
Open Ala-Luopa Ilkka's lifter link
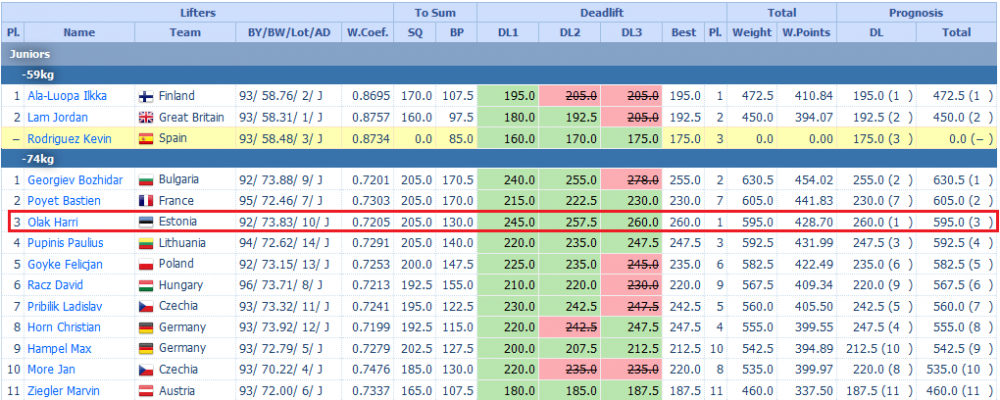pos(67,96)
